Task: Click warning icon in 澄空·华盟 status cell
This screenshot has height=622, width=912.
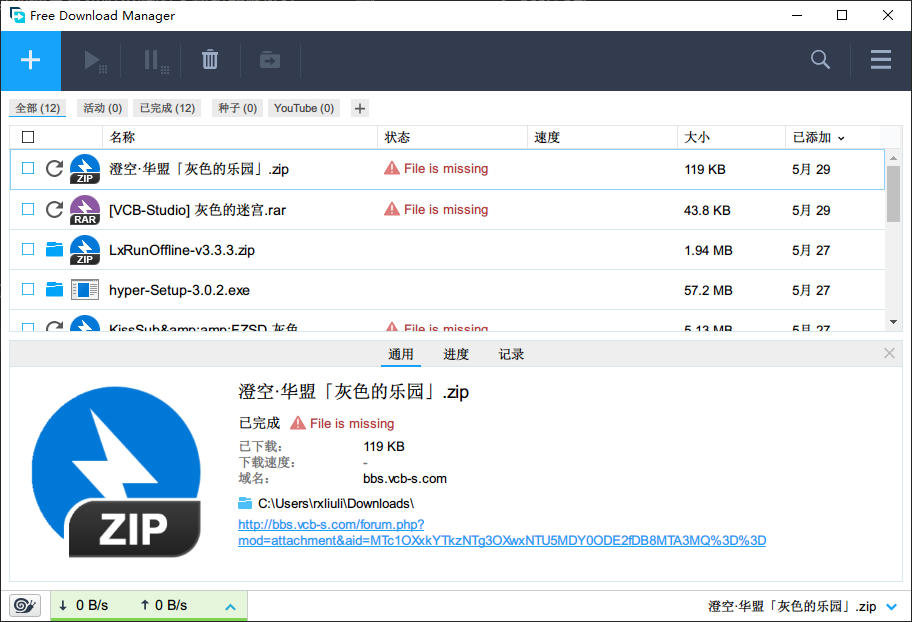Action: 392,169
